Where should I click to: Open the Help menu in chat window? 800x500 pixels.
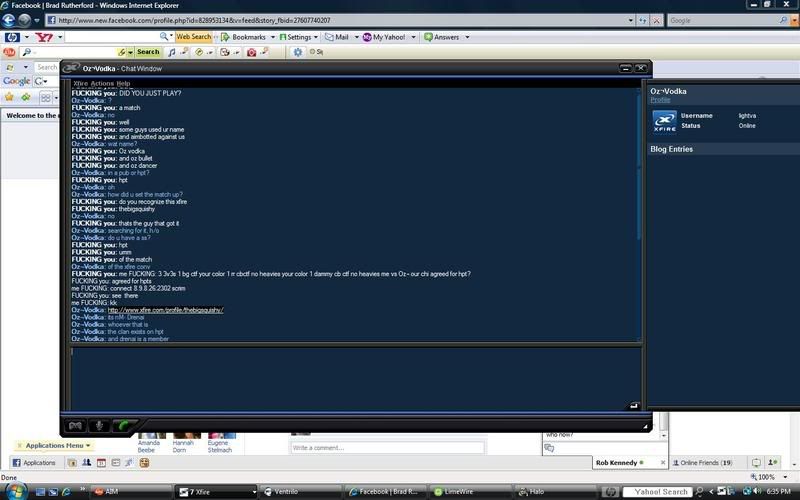pos(123,83)
